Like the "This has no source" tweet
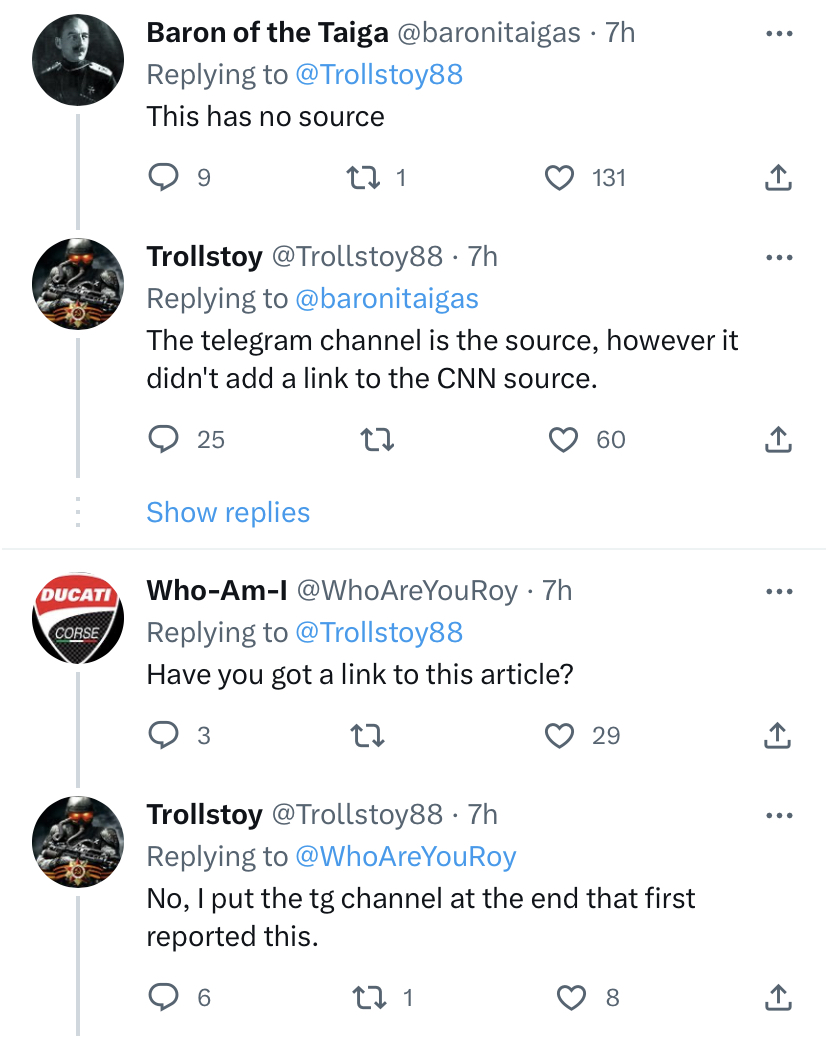This screenshot has width=828, height=1051. pos(560,178)
